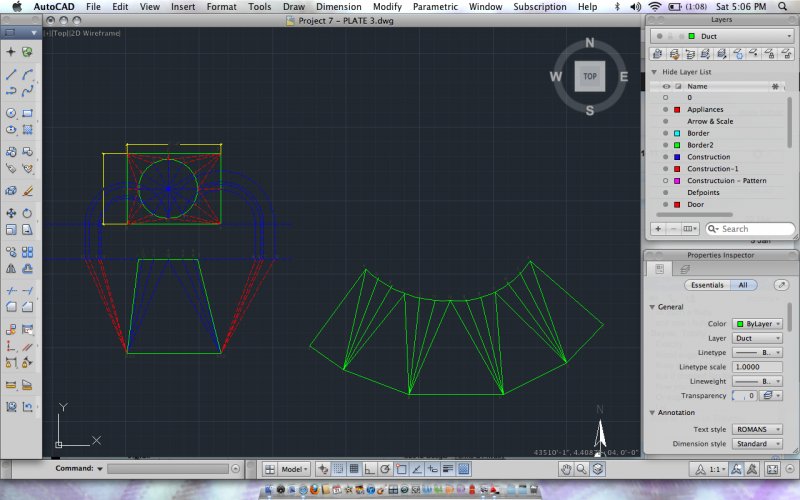This screenshot has height=500, width=800.
Task: Open the 1:1 annotation scale button
Action: [709, 469]
